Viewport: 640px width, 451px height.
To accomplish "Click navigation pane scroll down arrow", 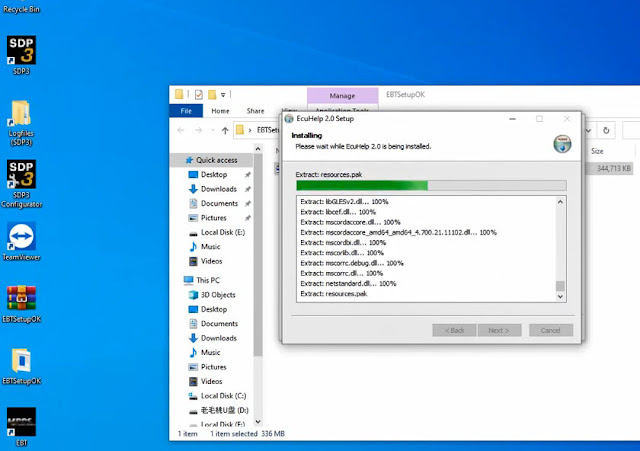I will pos(258,422).
